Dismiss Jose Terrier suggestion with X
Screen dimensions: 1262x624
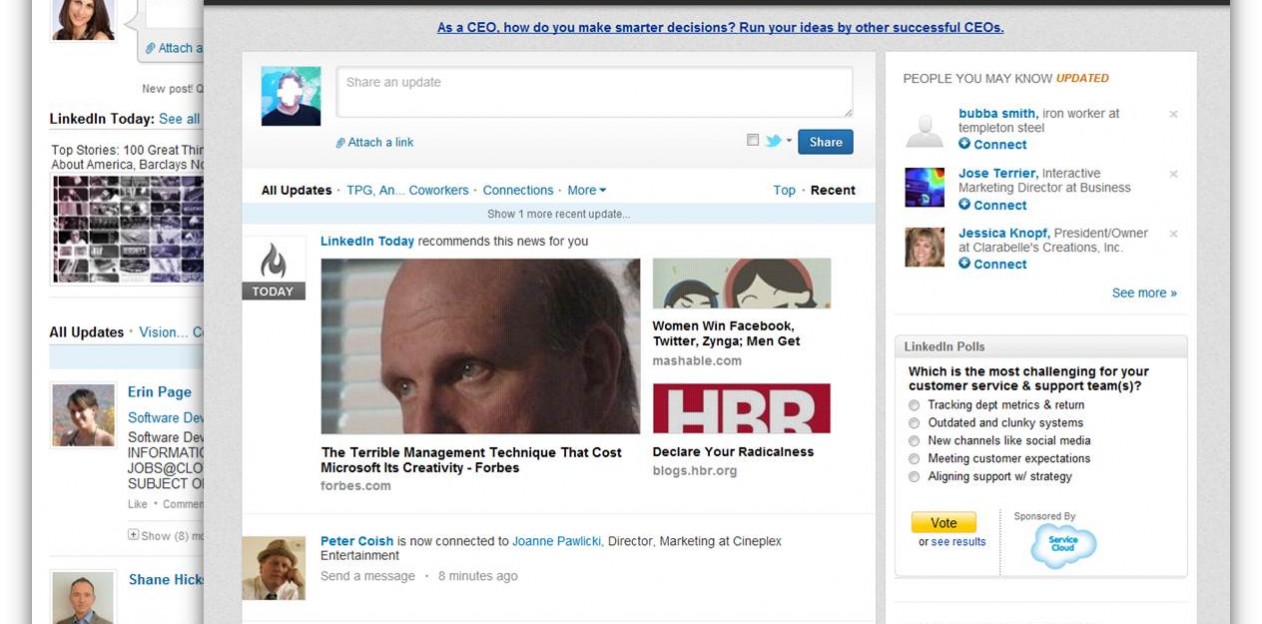(x=1173, y=175)
